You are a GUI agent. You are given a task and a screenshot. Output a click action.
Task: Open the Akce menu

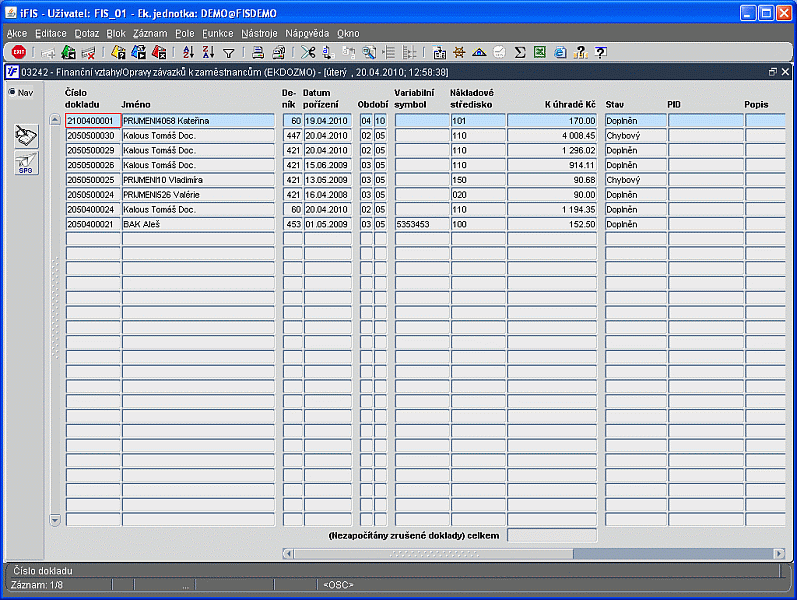click(17, 34)
